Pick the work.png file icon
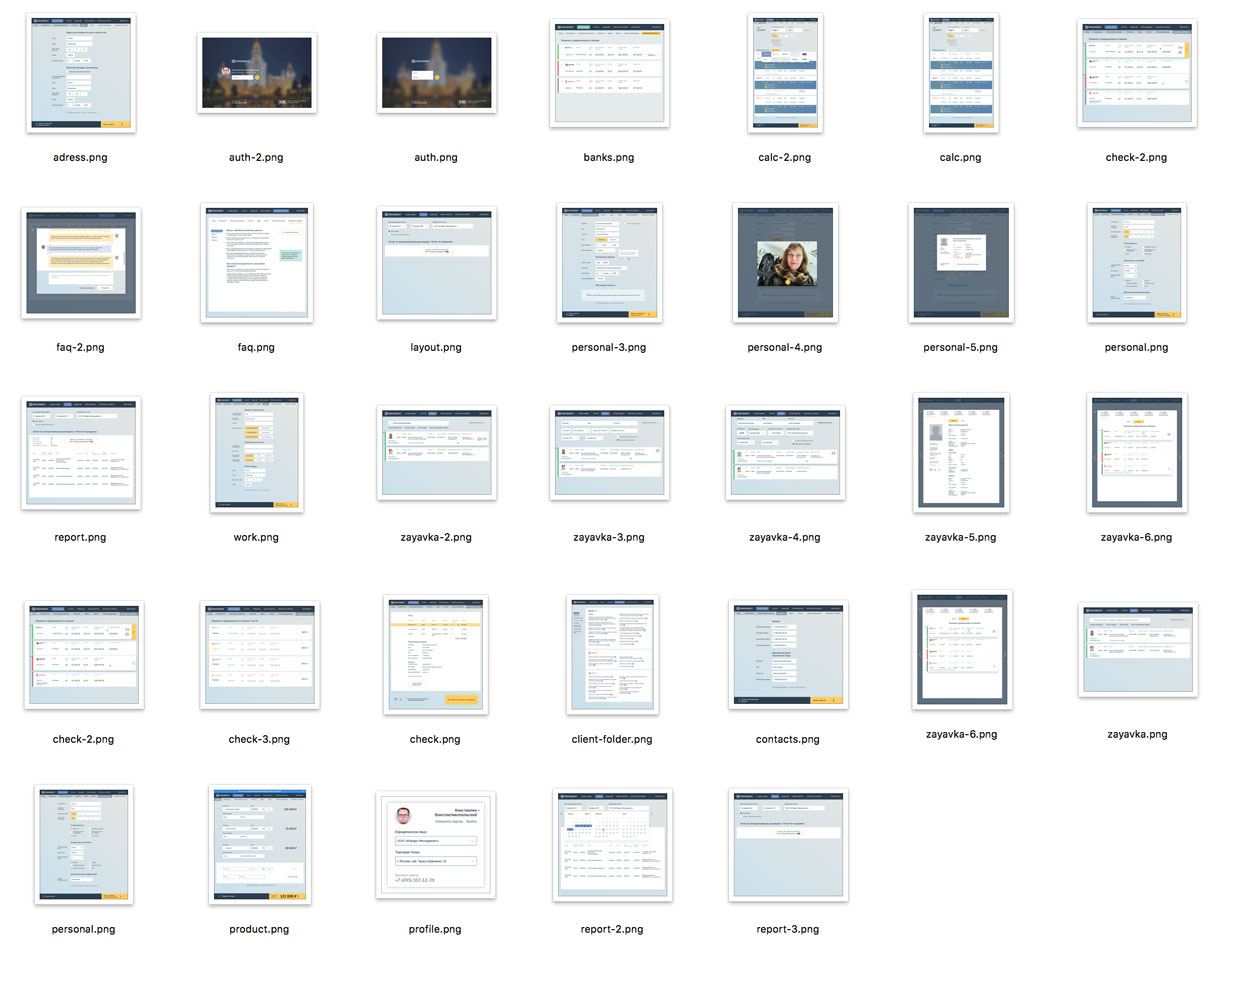The width and height of the screenshot is (1240, 990). coord(256,453)
